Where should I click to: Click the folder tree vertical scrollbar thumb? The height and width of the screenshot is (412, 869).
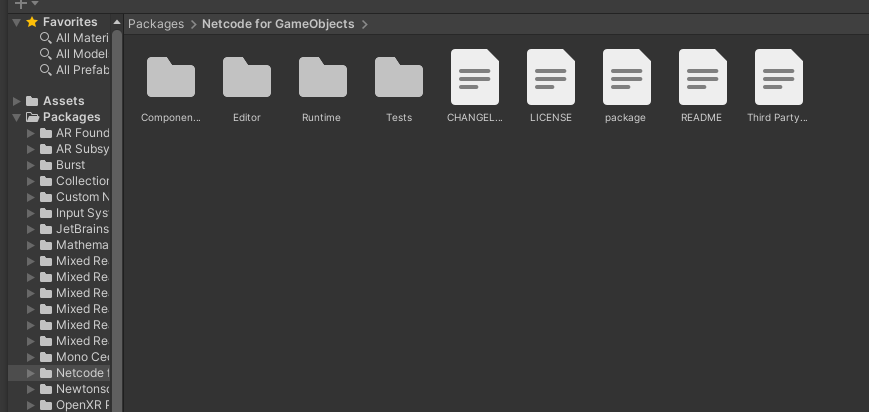[117, 221]
